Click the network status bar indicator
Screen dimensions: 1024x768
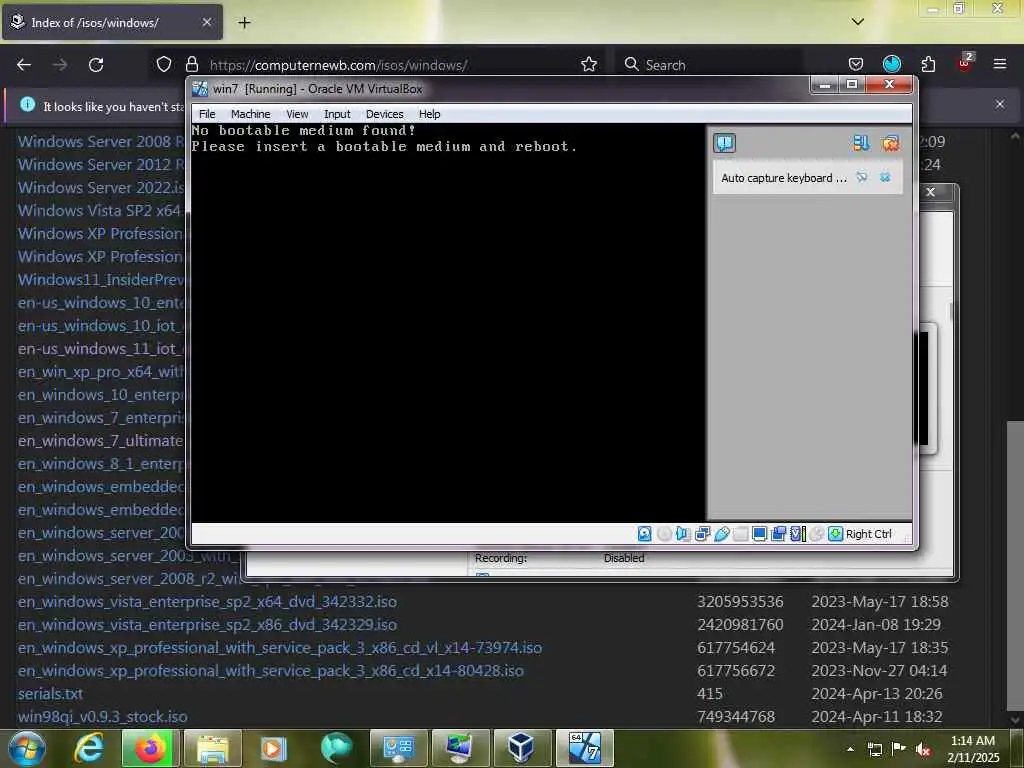(x=703, y=534)
